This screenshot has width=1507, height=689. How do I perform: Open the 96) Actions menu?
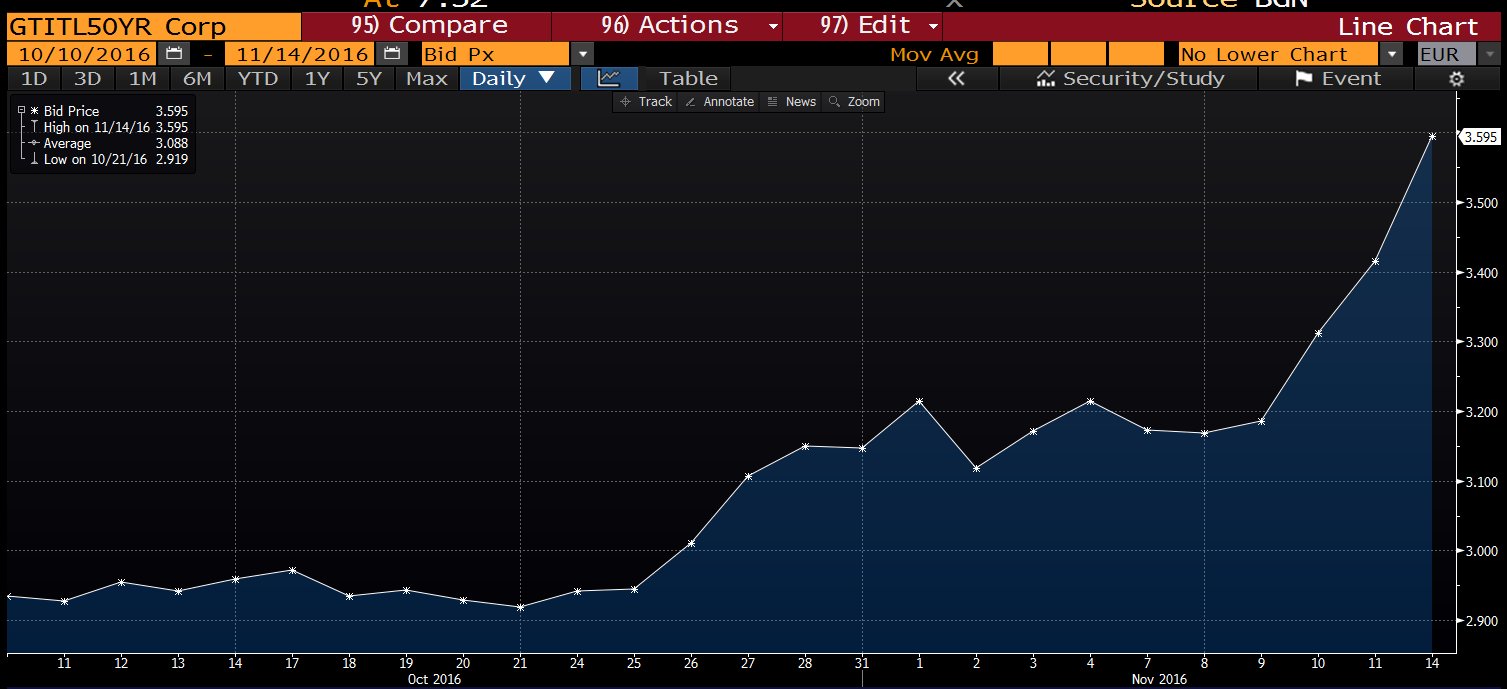(667, 26)
